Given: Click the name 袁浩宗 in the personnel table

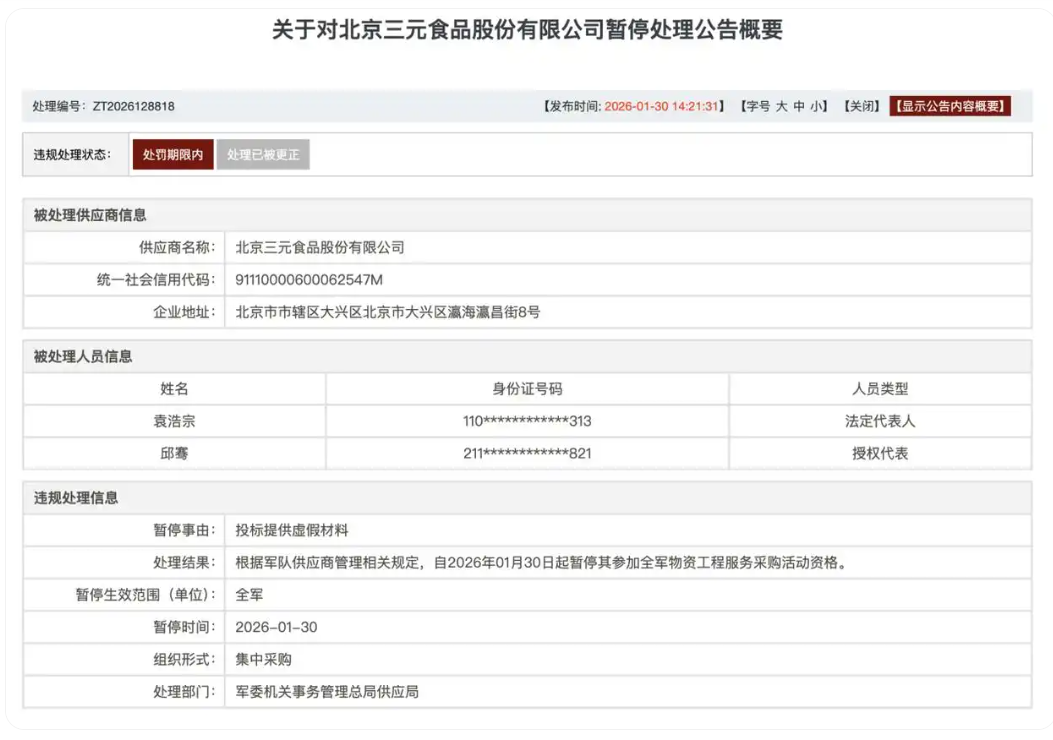Looking at the screenshot, I should 174,421.
